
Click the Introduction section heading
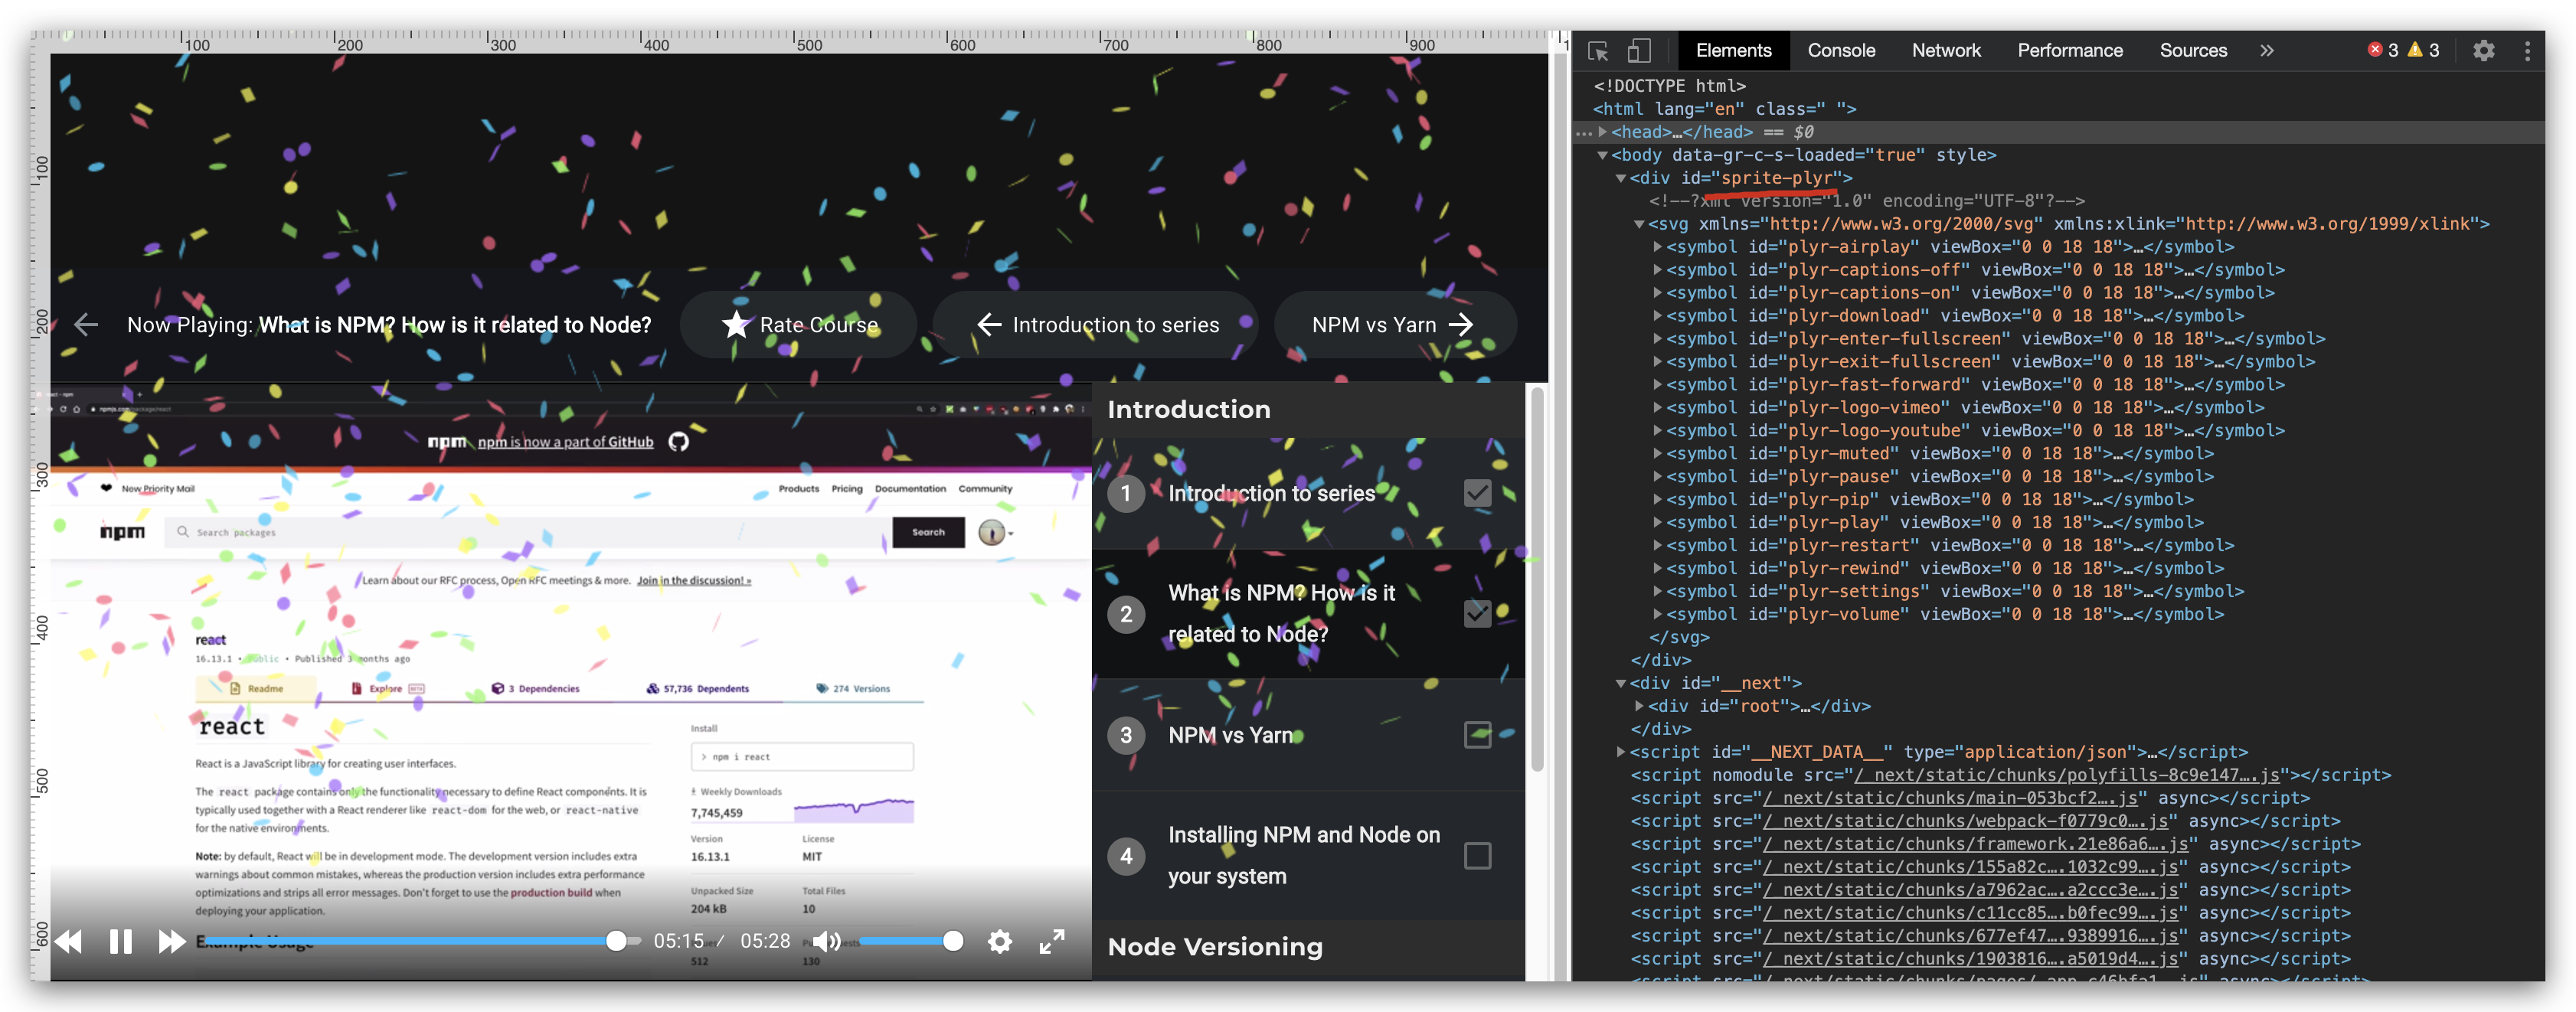point(1189,409)
